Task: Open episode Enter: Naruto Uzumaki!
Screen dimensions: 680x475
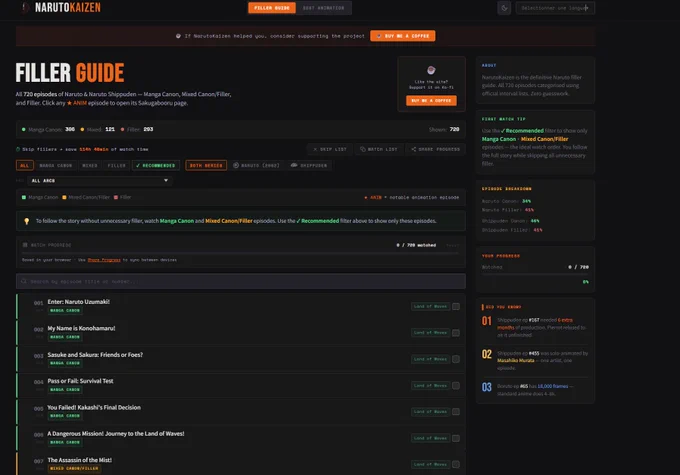Action: coord(78,302)
